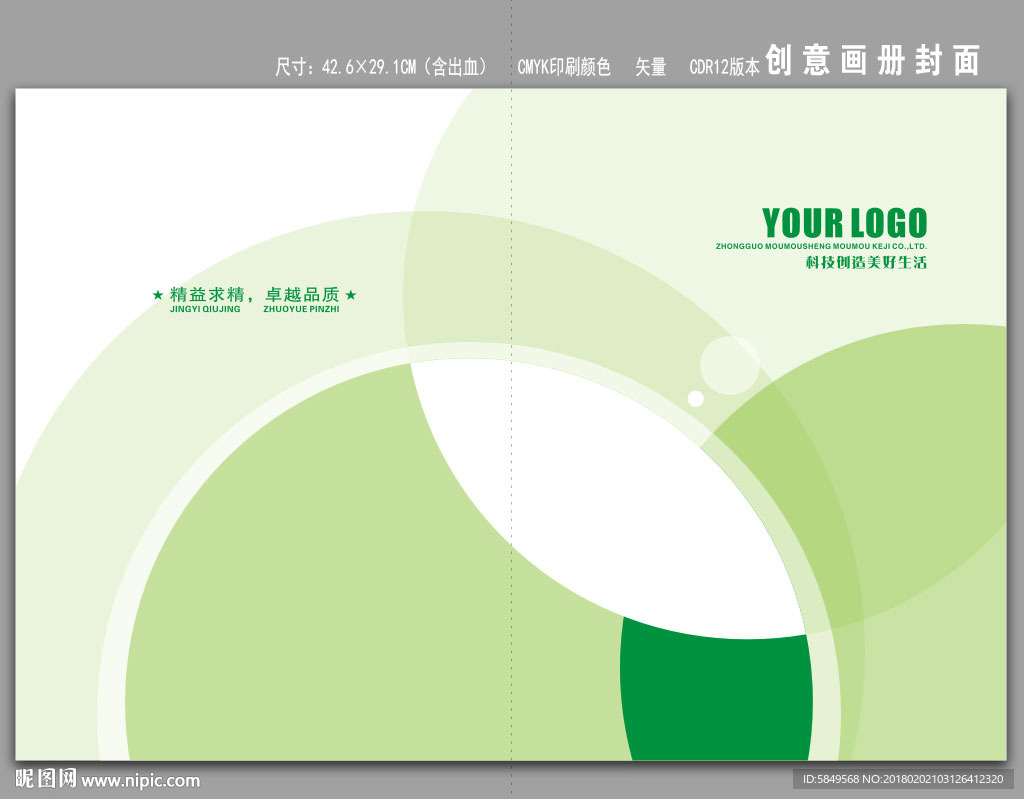This screenshot has width=1024, height=799.
Task: Click the ID:5849568 number text
Action: click(831, 779)
